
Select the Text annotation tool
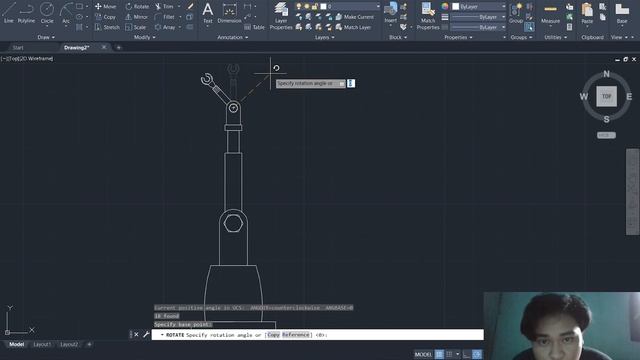click(208, 13)
